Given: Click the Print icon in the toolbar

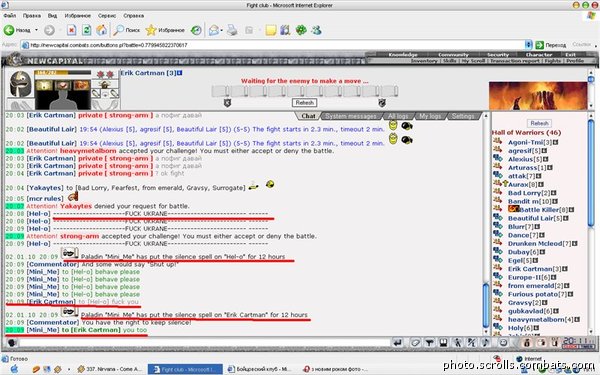Looking at the screenshot, I should 232,30.
